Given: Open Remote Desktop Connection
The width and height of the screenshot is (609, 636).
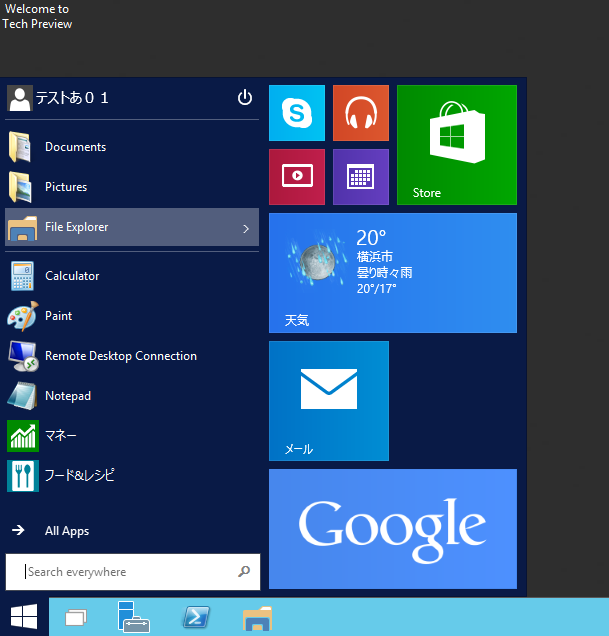Looking at the screenshot, I should point(132,356).
